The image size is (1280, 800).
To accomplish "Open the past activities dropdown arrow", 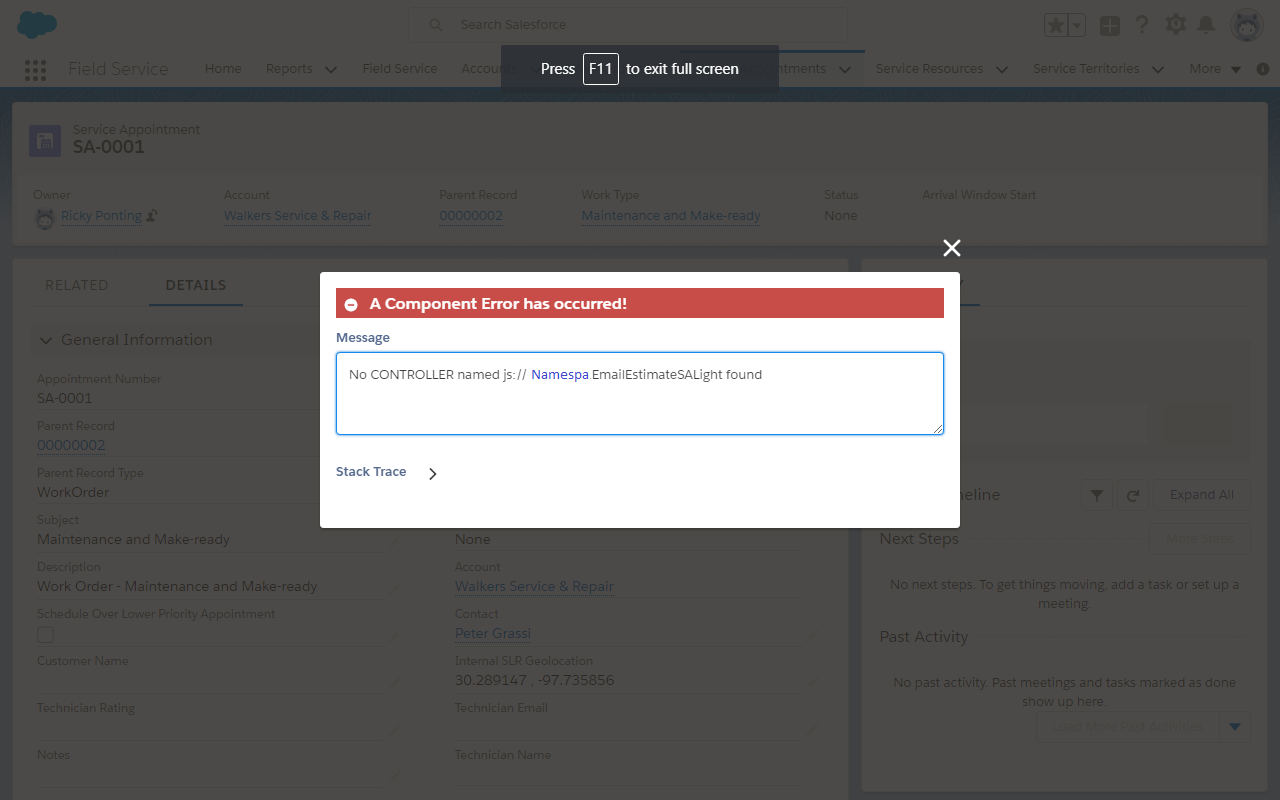I will (x=1235, y=727).
